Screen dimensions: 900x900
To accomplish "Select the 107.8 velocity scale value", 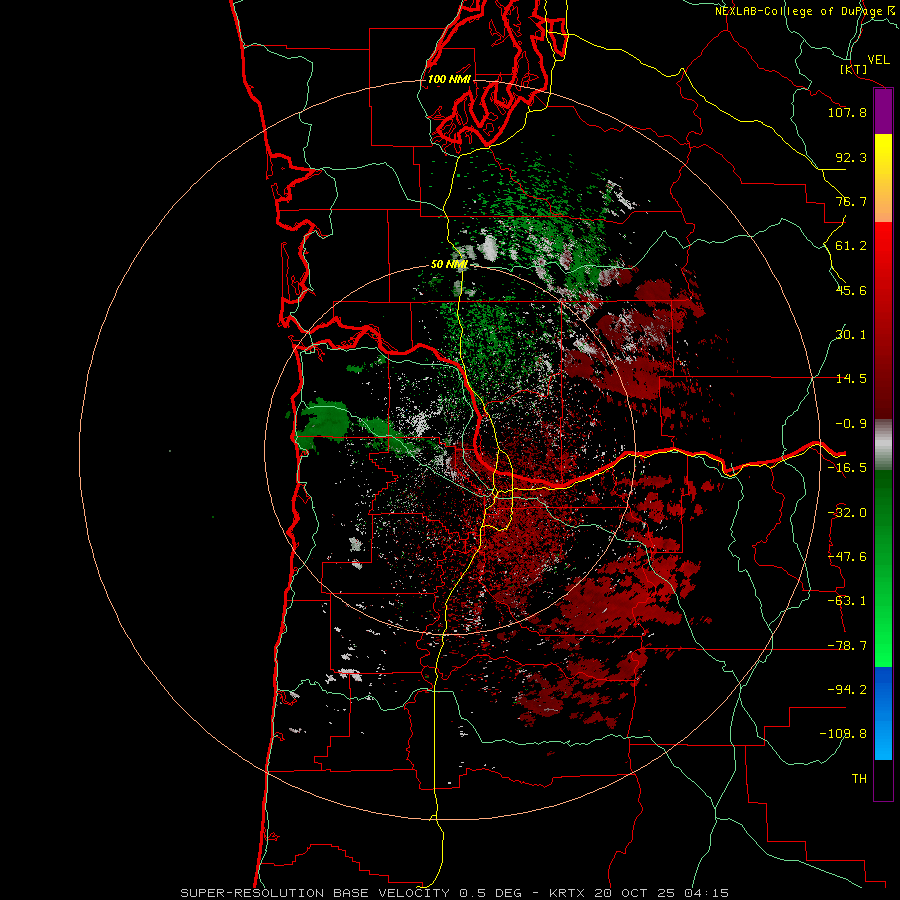I will coord(847,112).
